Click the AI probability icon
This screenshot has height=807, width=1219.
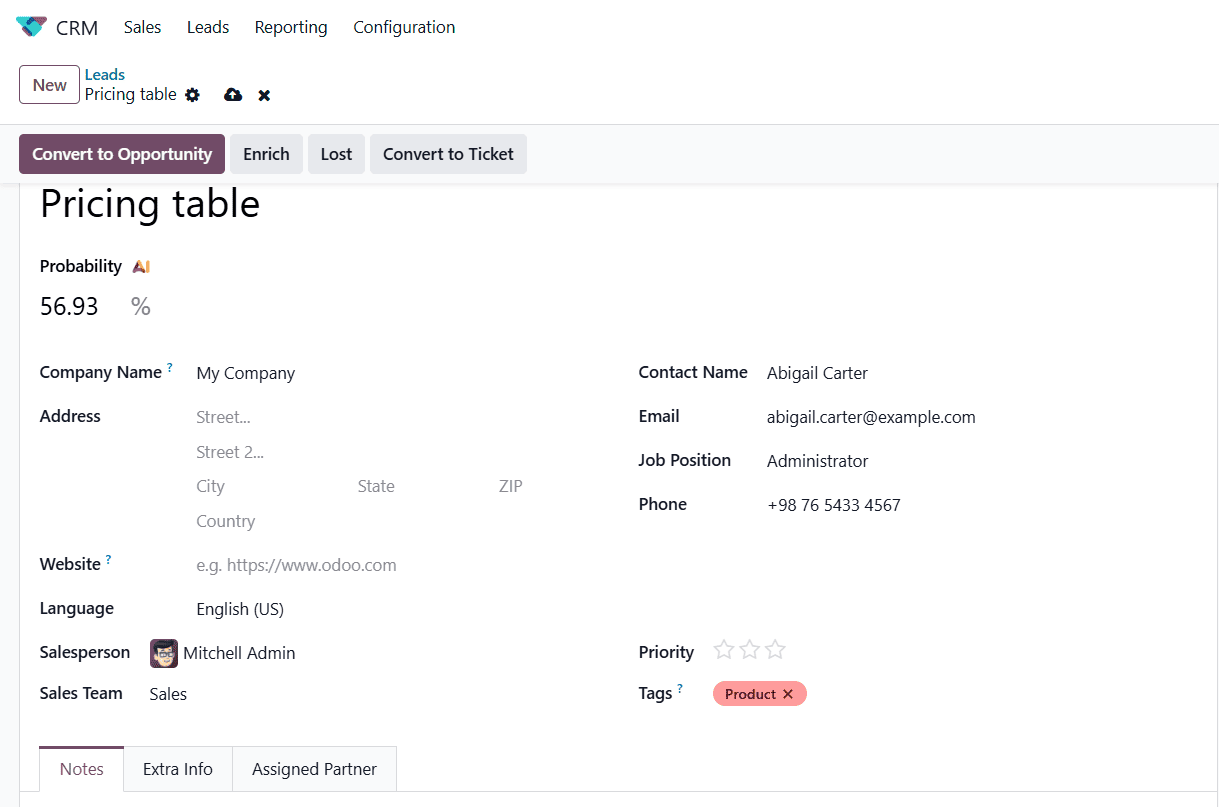pos(141,266)
